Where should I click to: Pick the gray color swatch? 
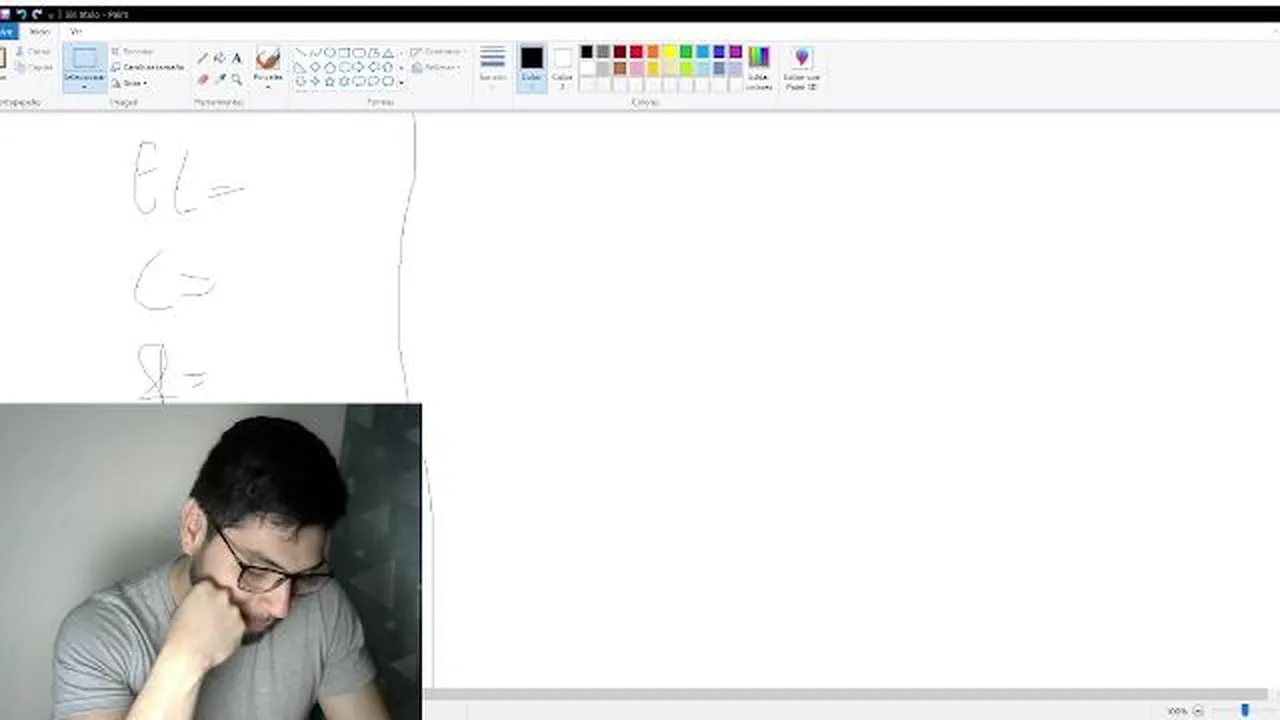click(603, 52)
